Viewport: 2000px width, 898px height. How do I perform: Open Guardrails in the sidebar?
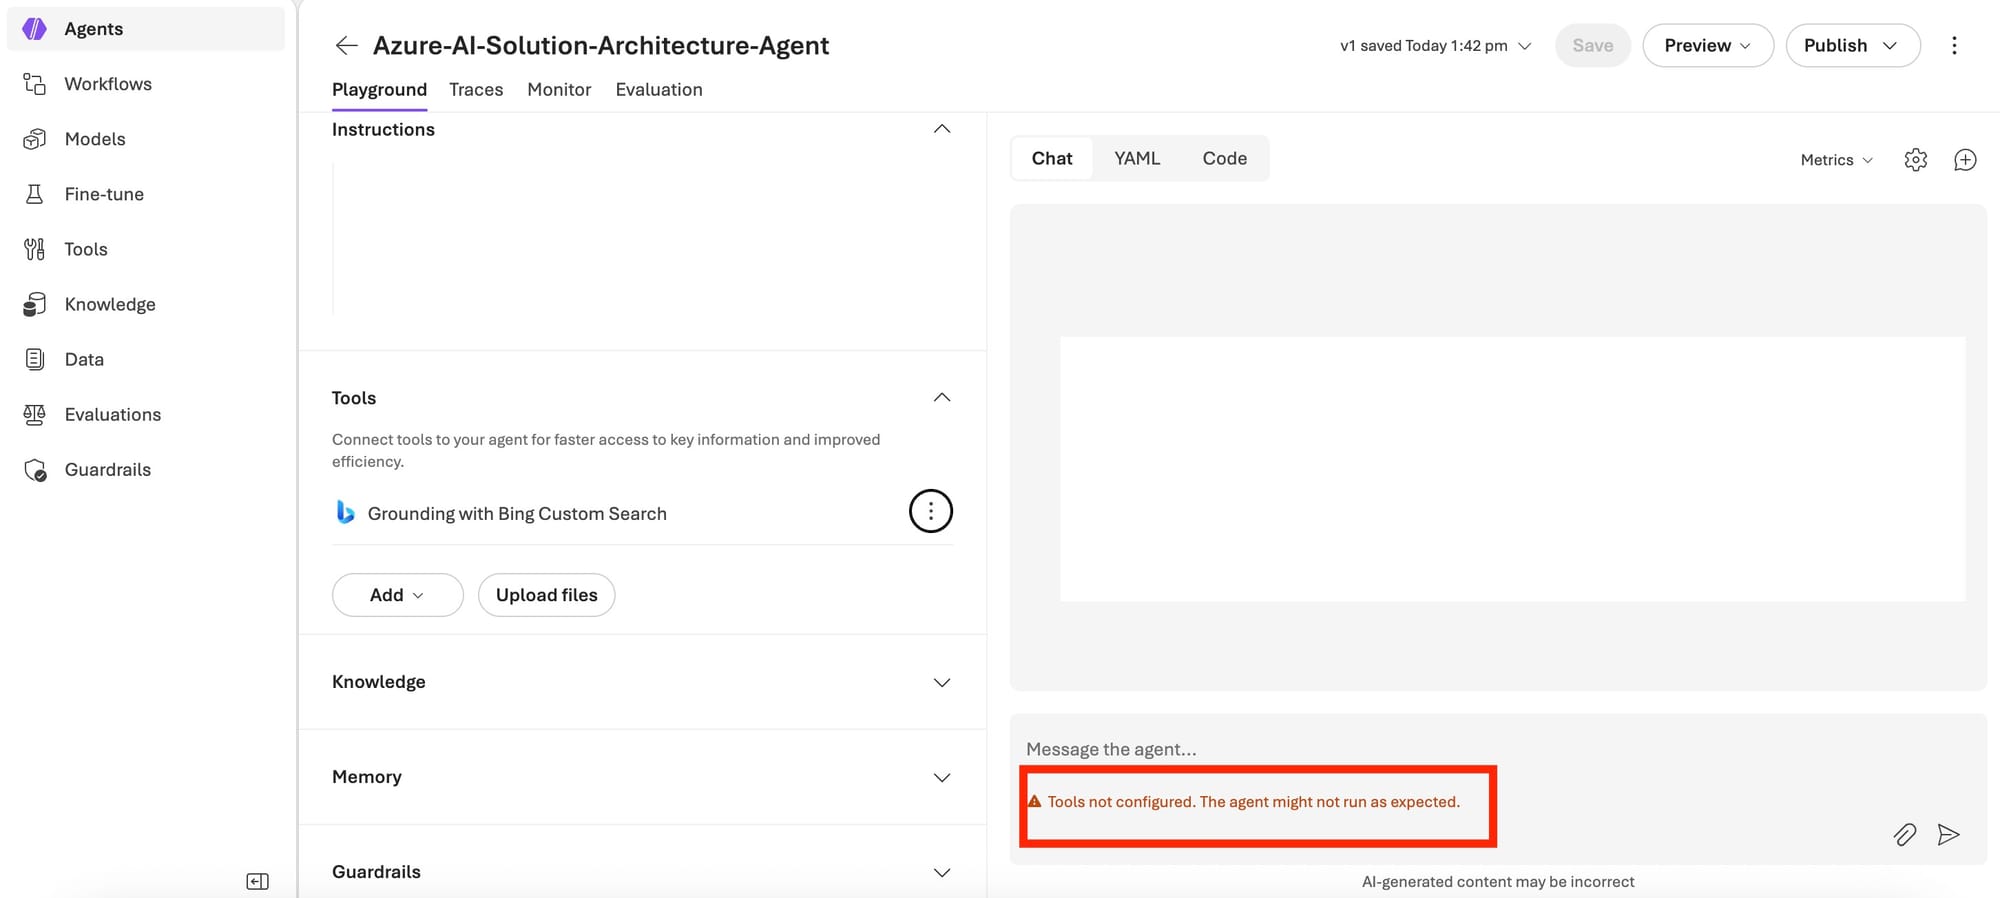[x=107, y=470]
